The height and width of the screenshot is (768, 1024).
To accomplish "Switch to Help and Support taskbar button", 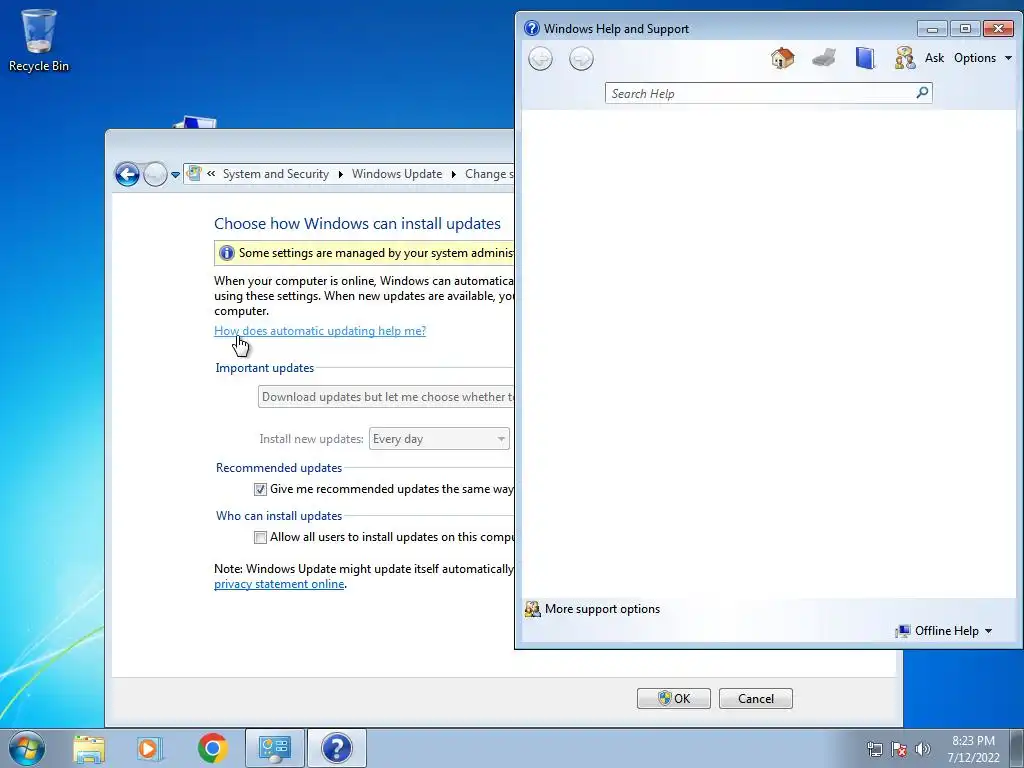I will (x=336, y=748).
